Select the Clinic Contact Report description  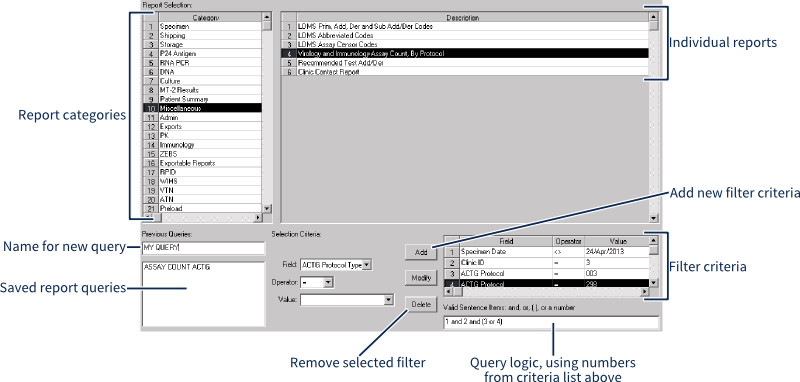(x=472, y=72)
